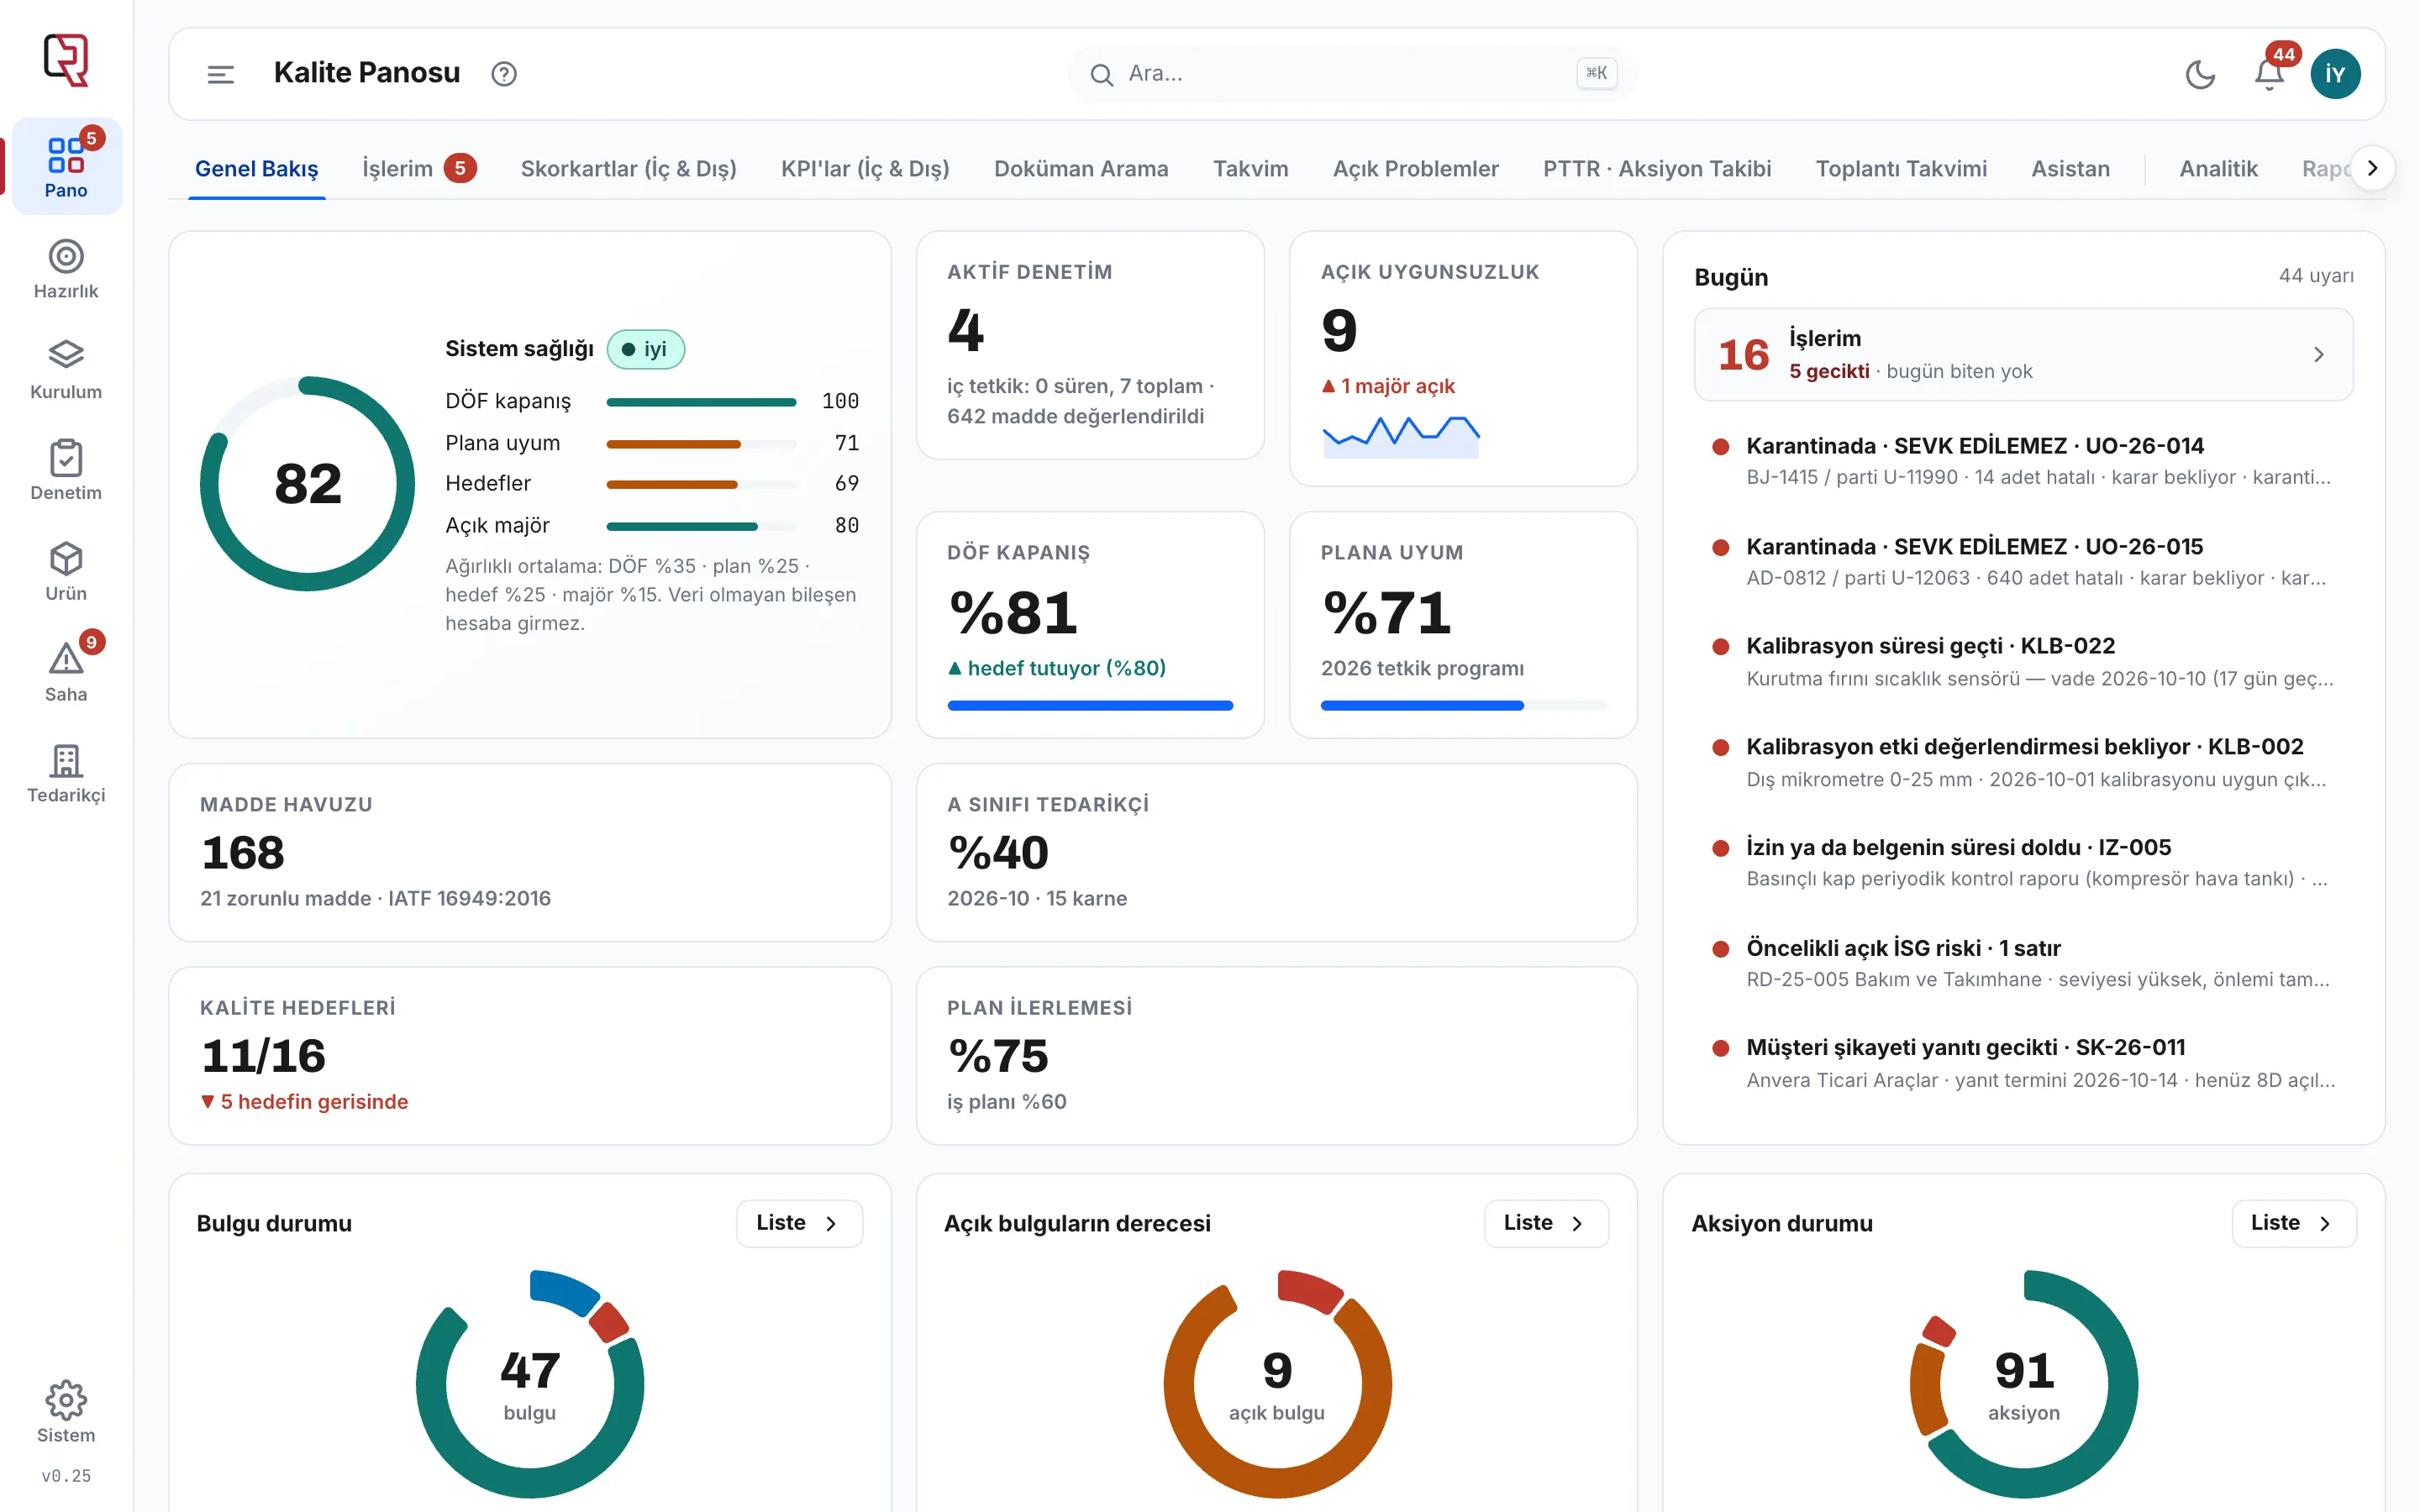Screen dimensions: 2420x1512
Task: Toggle the sidebar hamburger menu
Action: pyautogui.click(x=220, y=74)
